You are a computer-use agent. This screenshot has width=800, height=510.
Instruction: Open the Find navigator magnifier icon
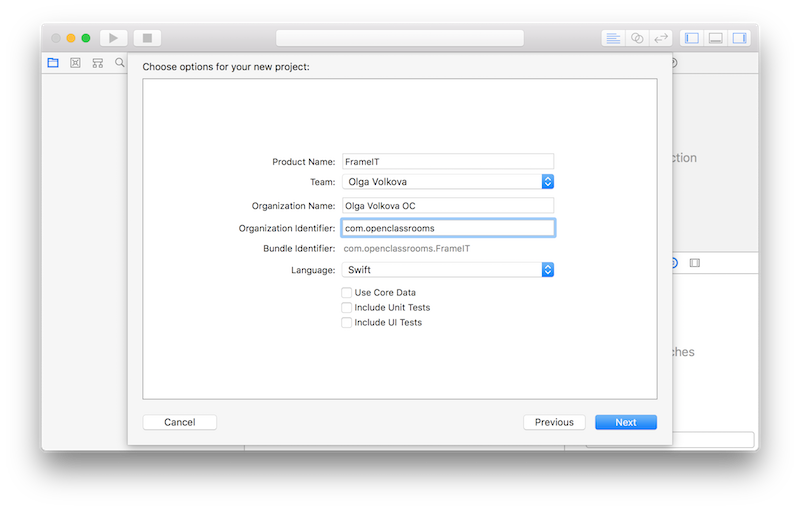(119, 62)
